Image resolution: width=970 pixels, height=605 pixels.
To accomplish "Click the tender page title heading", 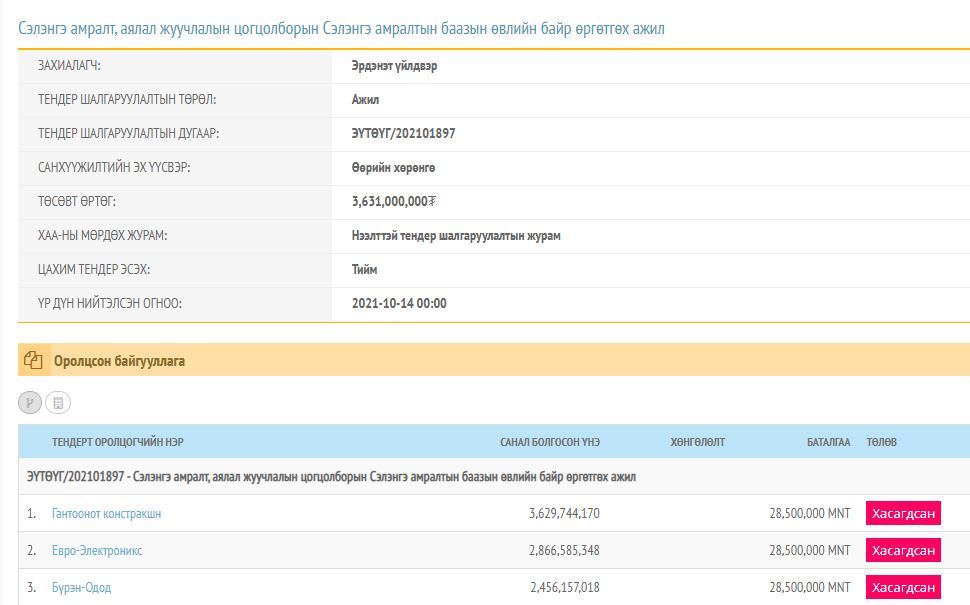I will tap(341, 29).
